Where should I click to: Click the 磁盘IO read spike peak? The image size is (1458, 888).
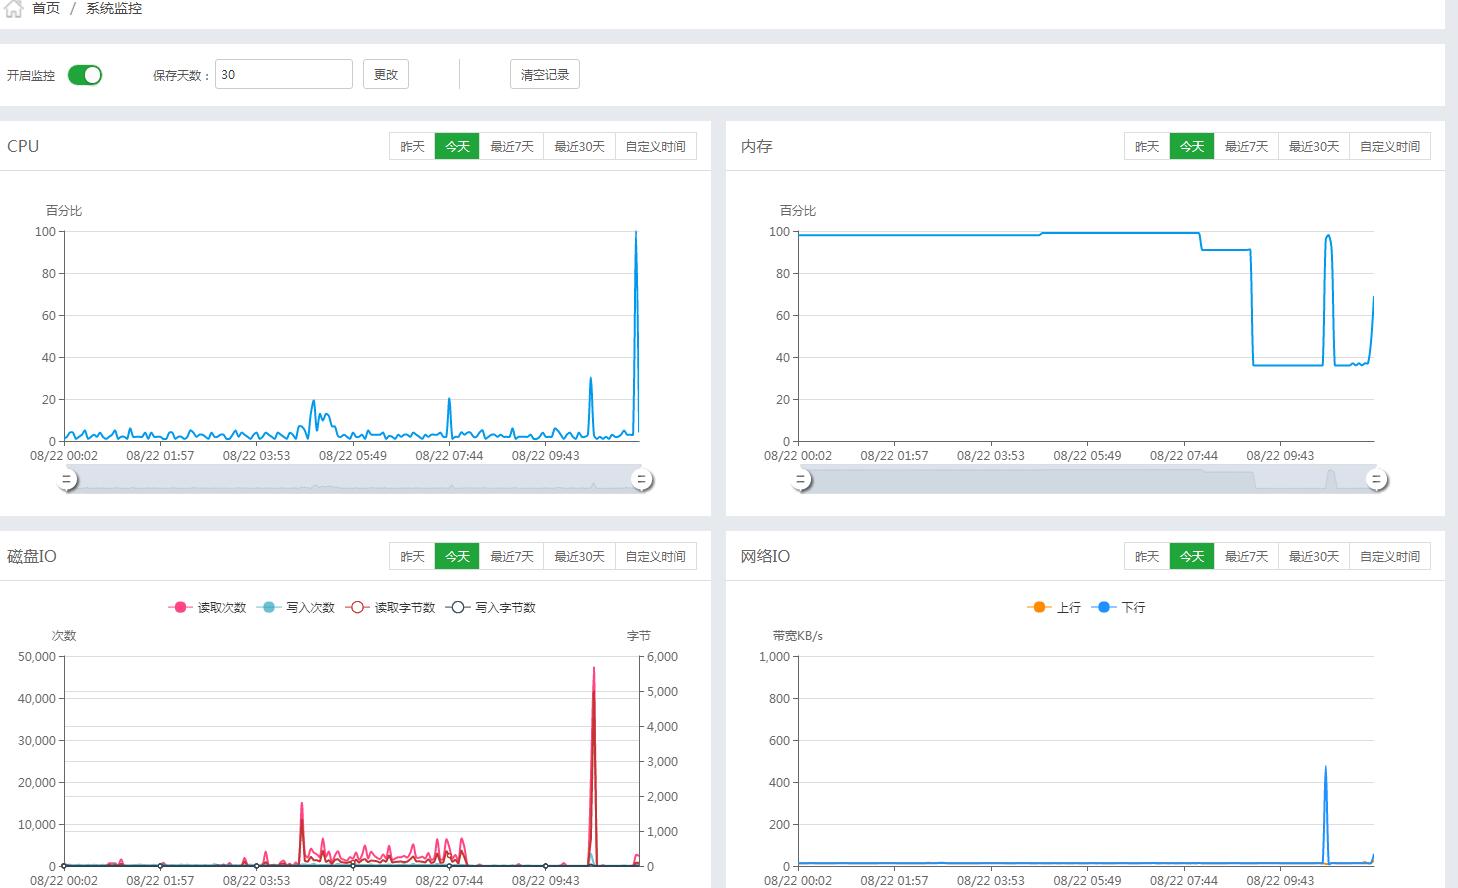(594, 669)
